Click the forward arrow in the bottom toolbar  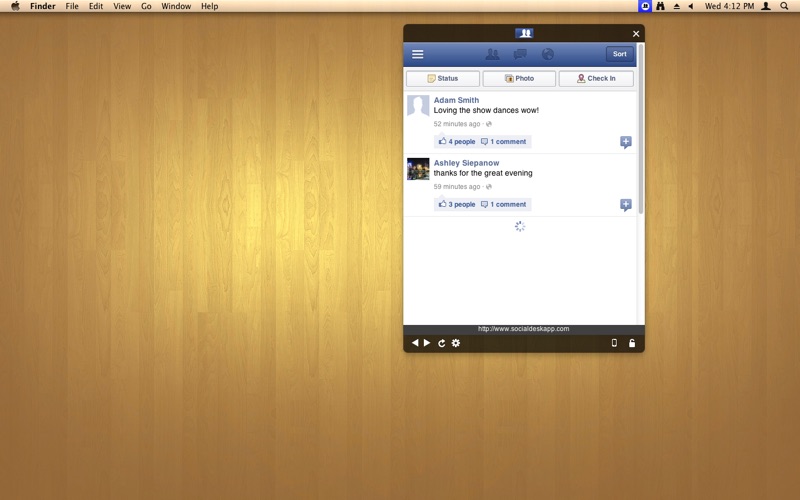[x=427, y=343]
